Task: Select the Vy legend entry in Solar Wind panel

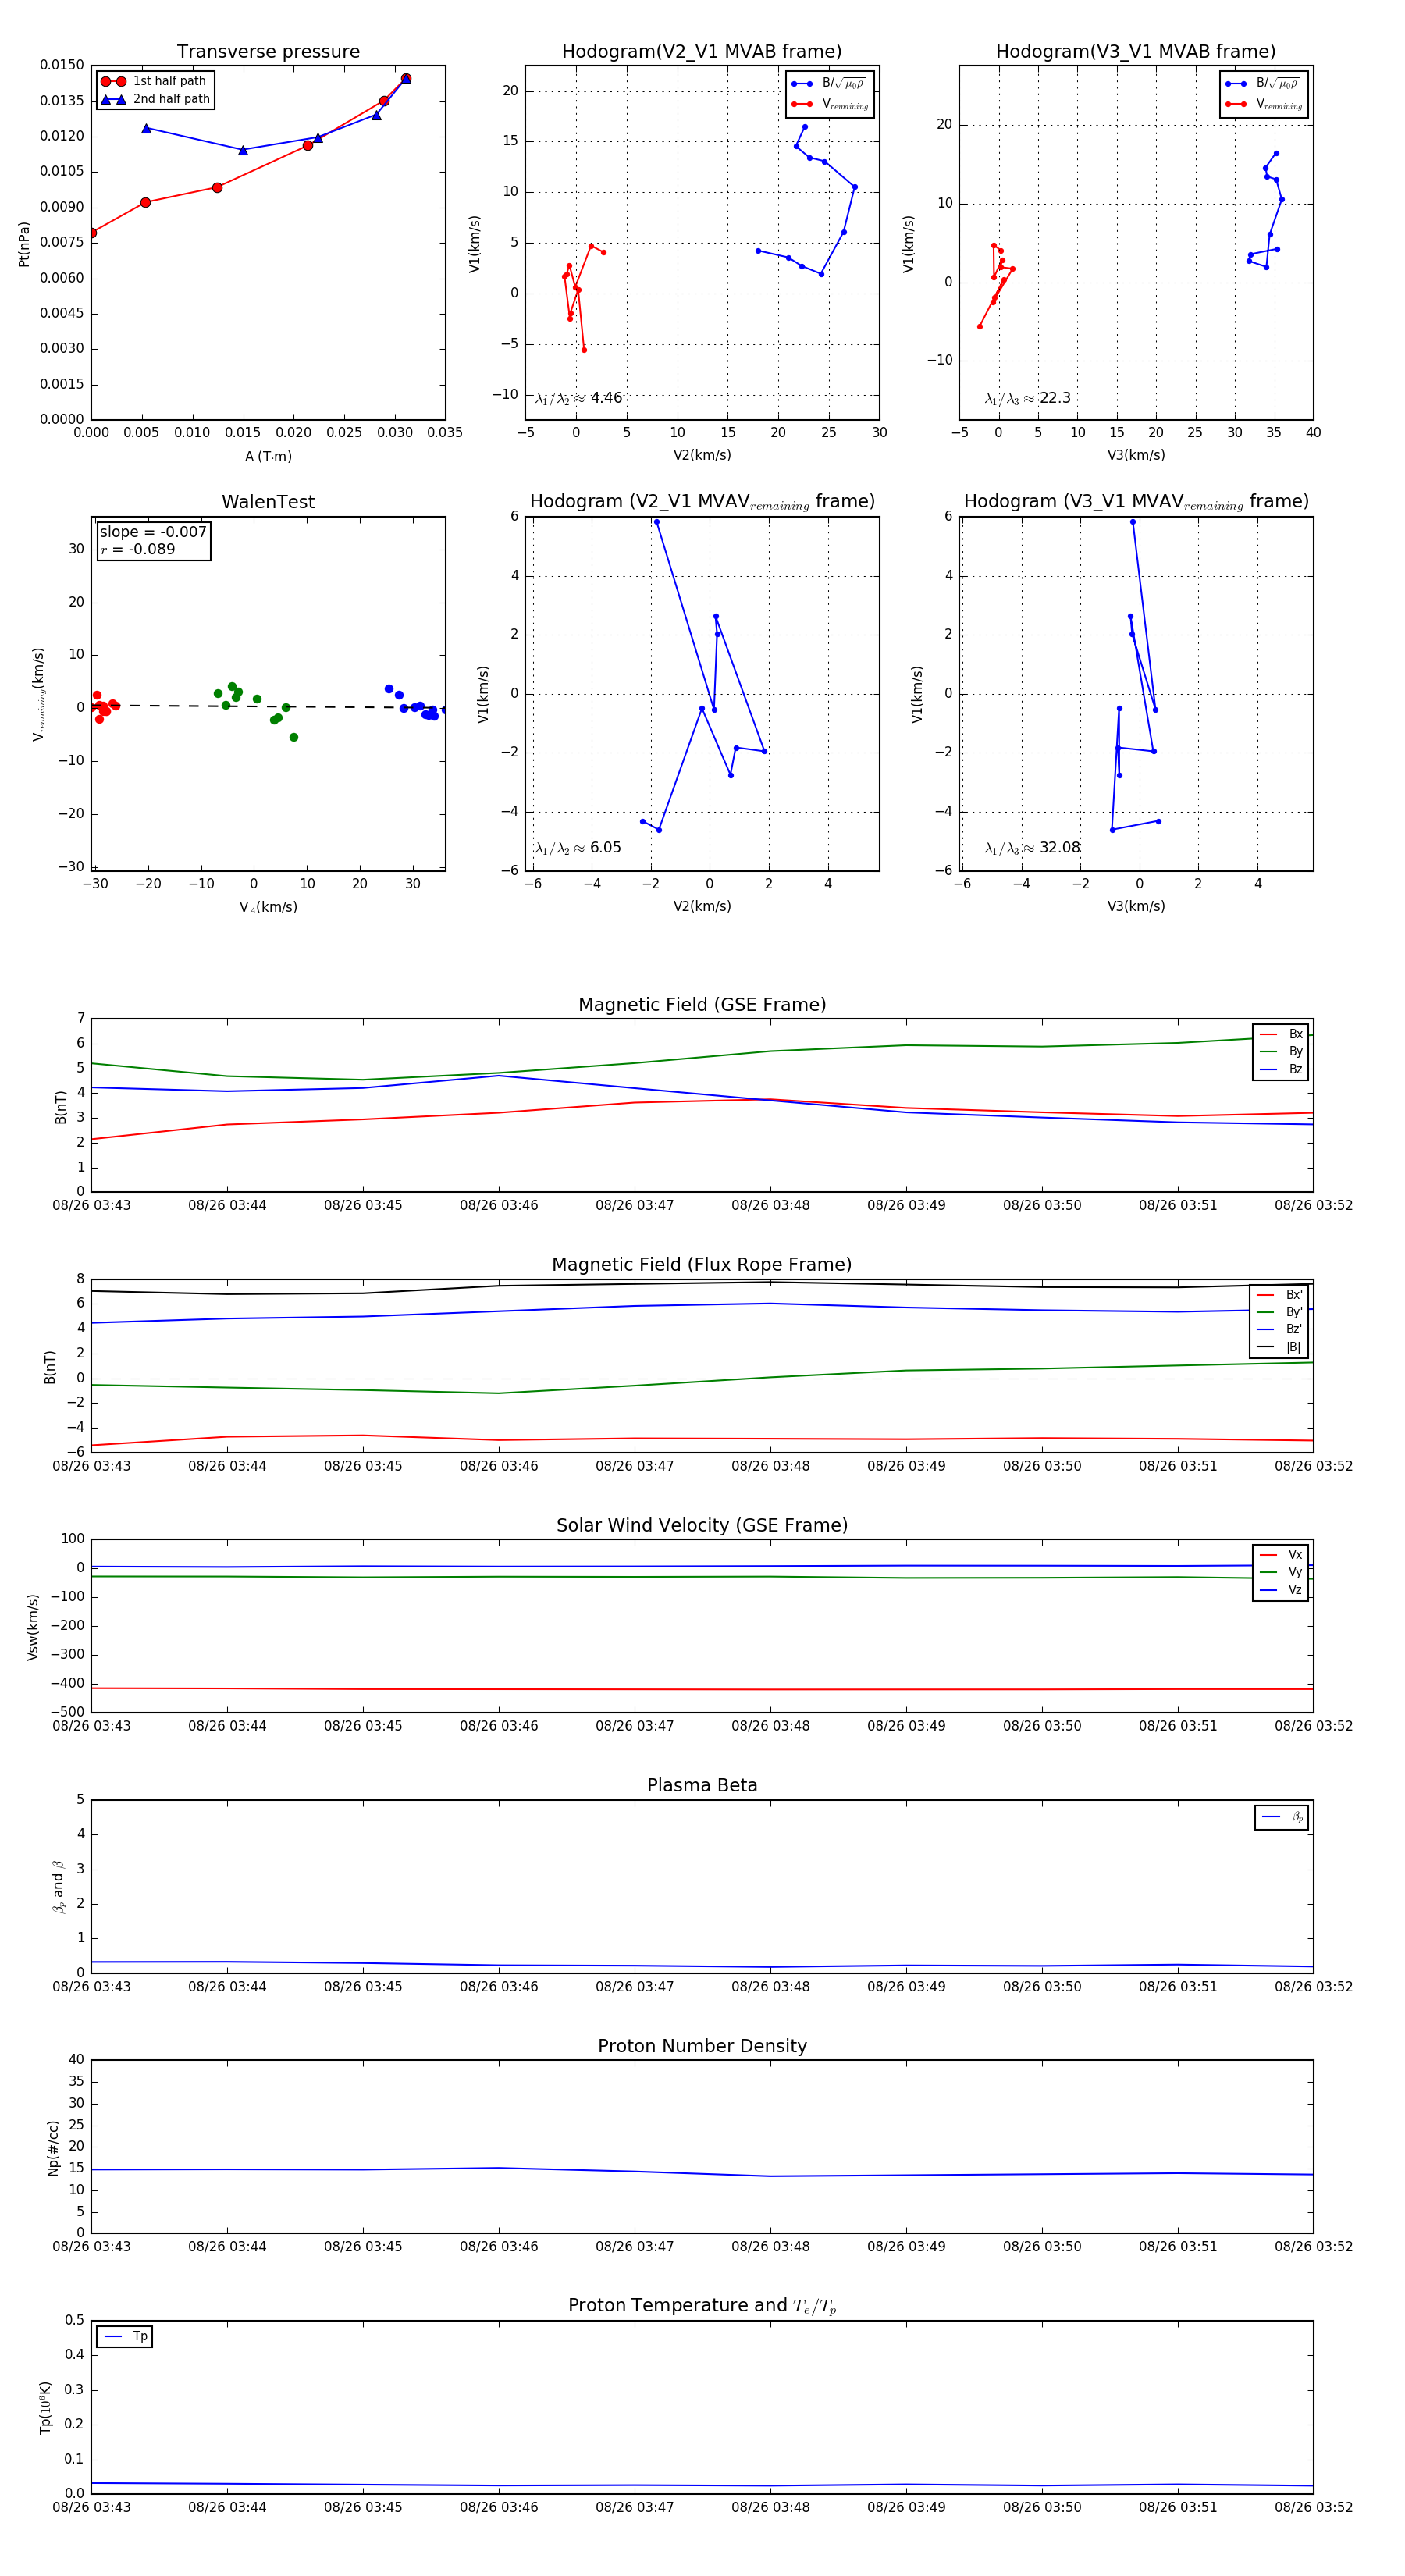Action: (x=1281, y=1572)
